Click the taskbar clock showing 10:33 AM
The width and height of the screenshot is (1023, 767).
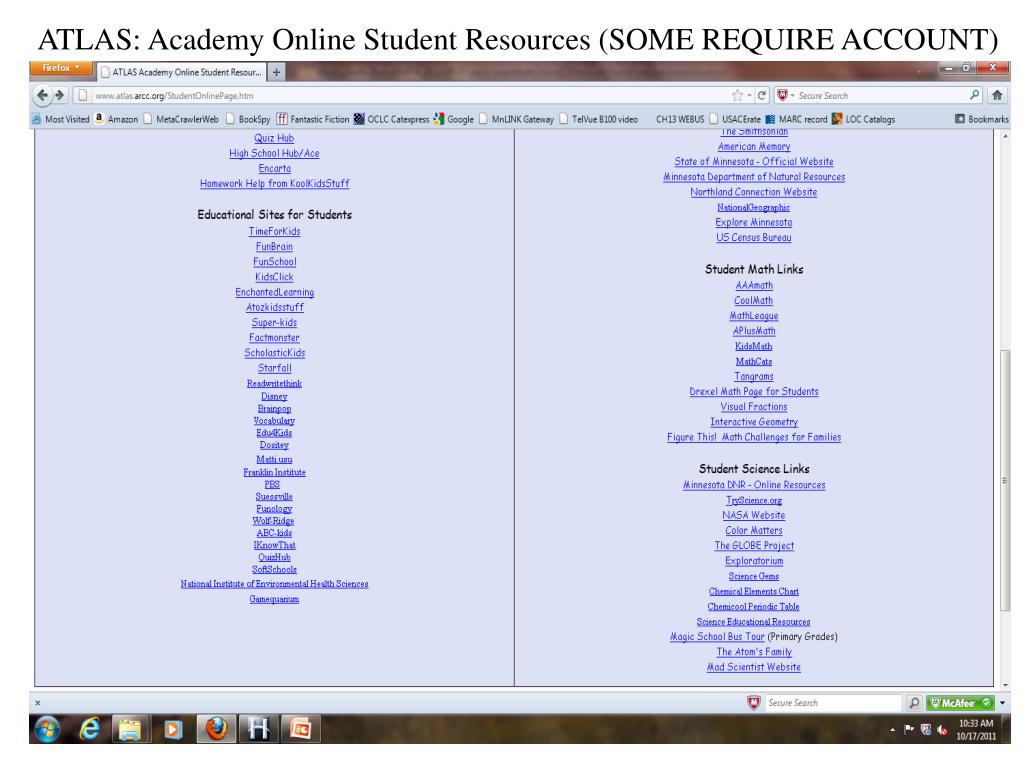(977, 729)
